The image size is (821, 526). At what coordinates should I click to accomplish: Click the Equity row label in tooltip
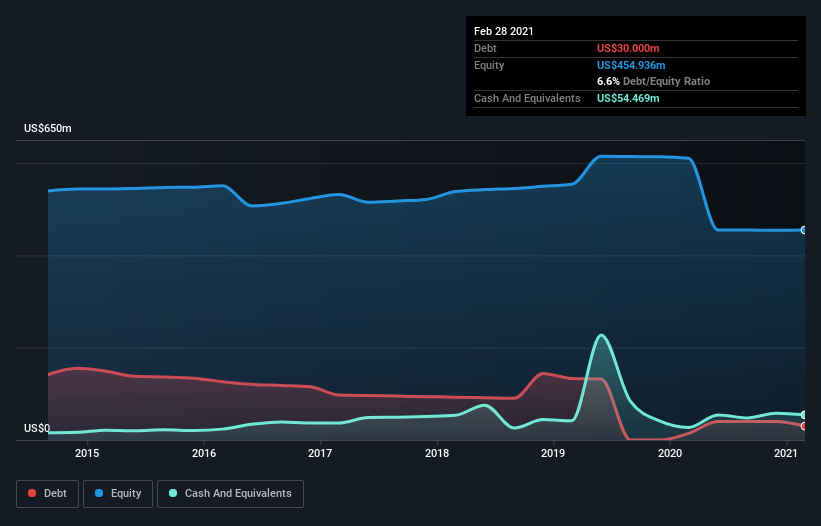[x=489, y=65]
